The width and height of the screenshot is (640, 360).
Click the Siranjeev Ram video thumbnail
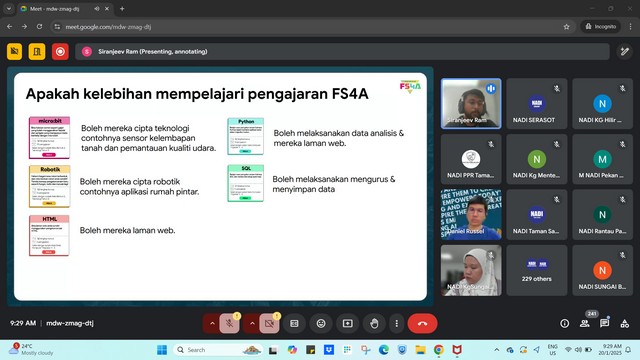tap(471, 104)
